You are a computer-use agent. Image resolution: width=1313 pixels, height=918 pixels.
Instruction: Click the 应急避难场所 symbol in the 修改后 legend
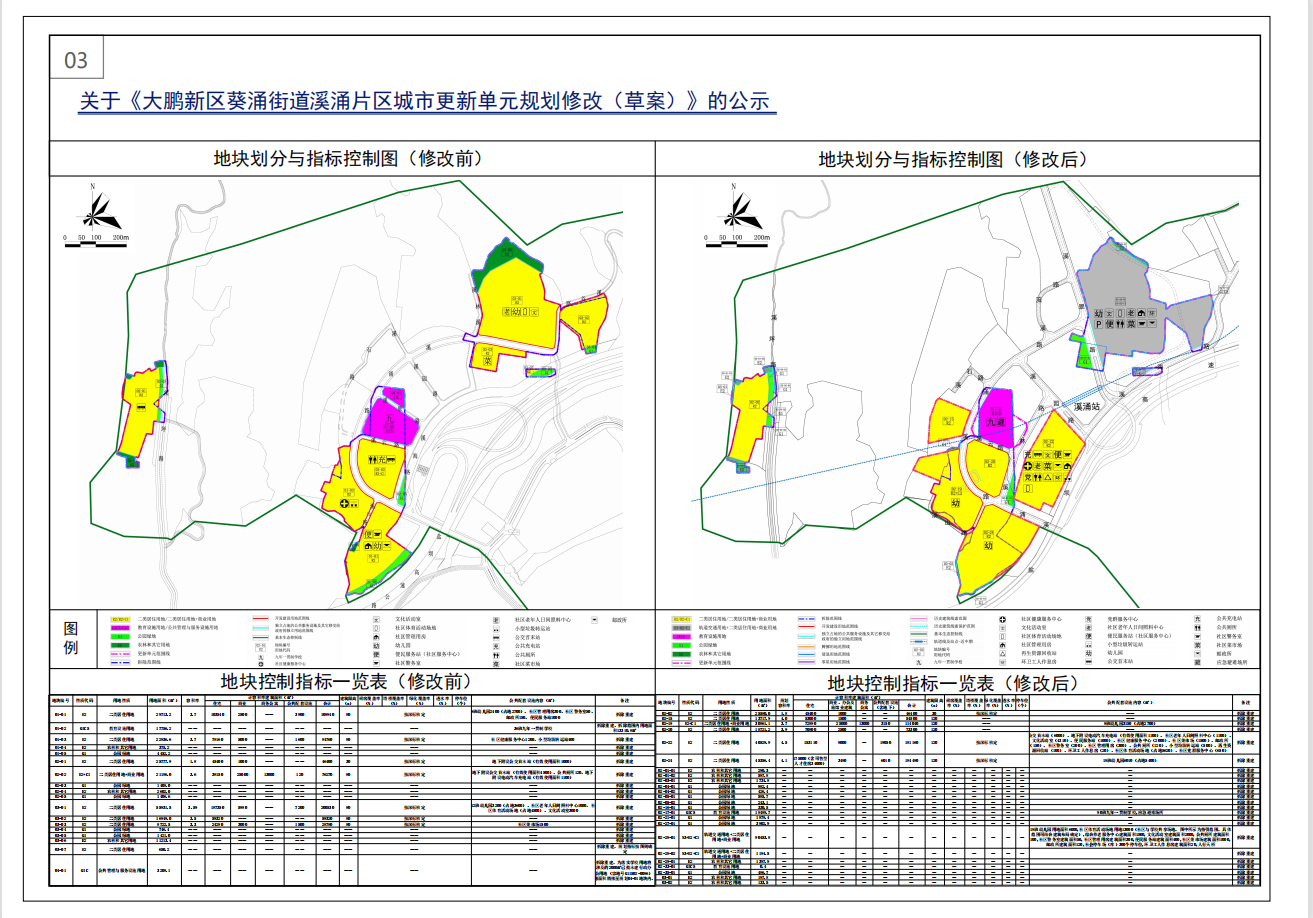[1196, 661]
